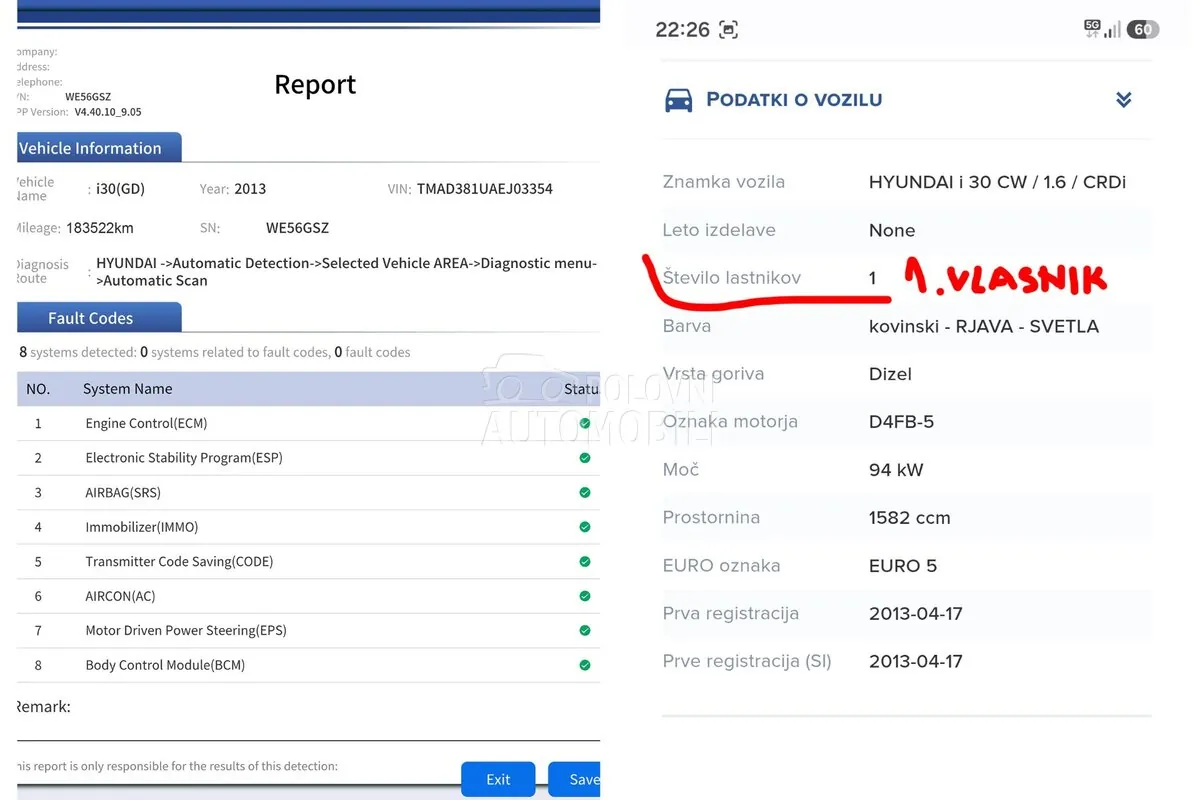Tap the 5G network icon in status bar
This screenshot has height=800, width=1200.
pos(1092,29)
